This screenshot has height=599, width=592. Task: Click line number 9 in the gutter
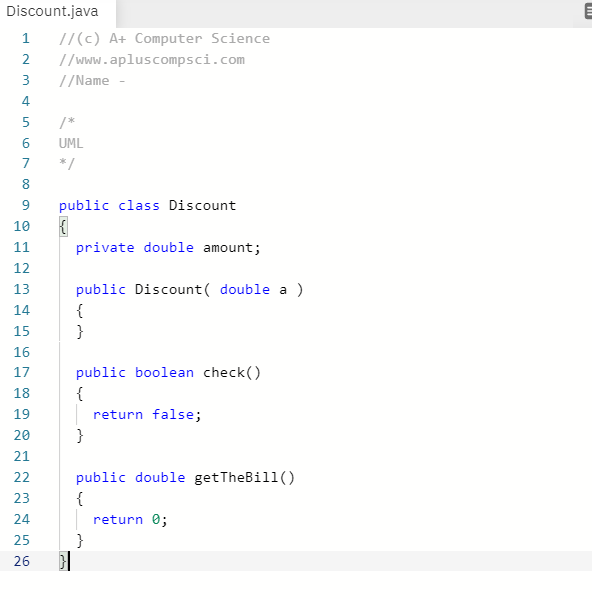coord(26,206)
